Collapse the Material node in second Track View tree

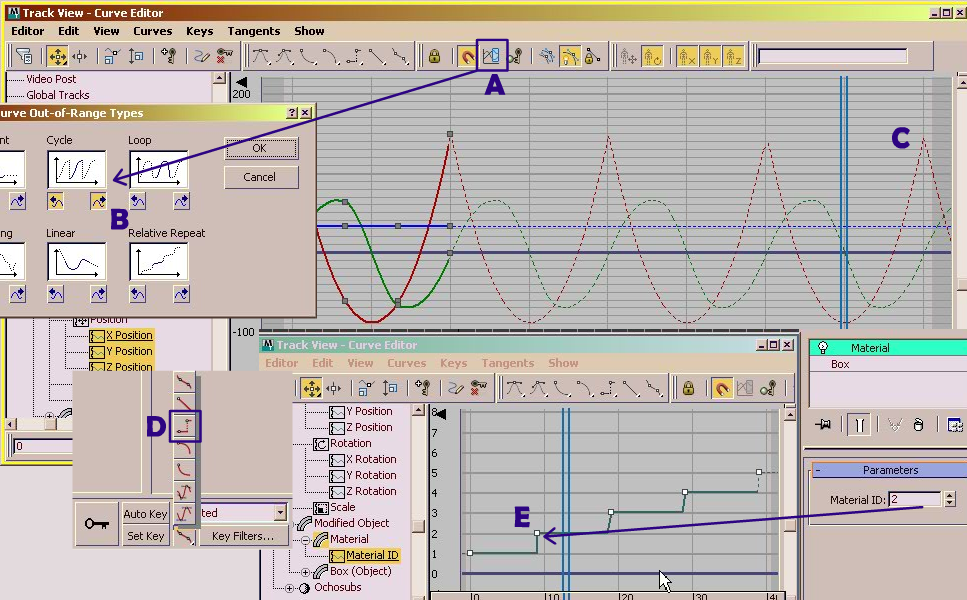305,540
